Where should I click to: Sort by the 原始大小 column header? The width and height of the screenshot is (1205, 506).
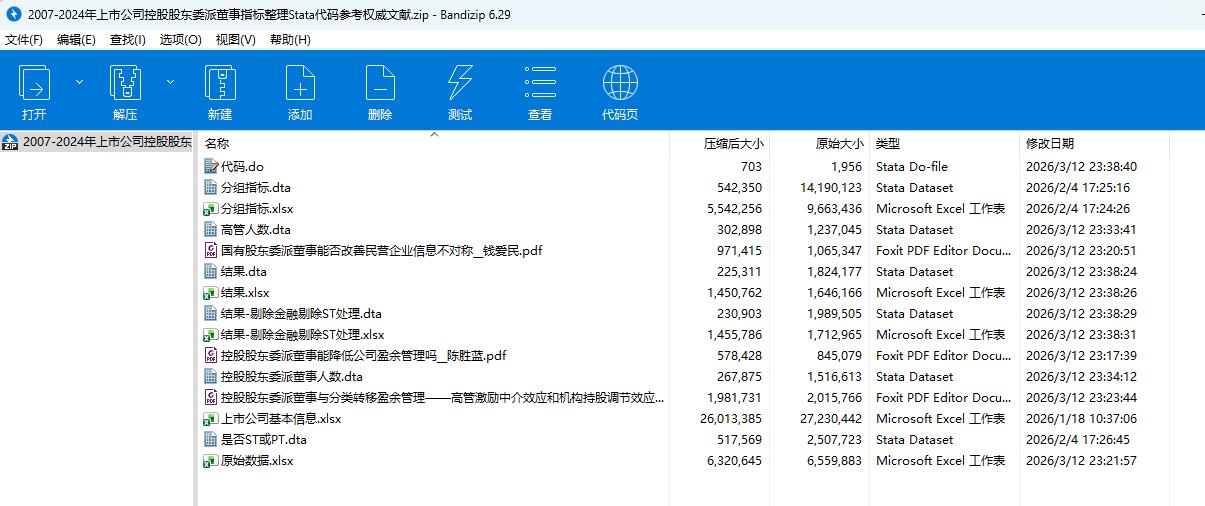(838, 144)
